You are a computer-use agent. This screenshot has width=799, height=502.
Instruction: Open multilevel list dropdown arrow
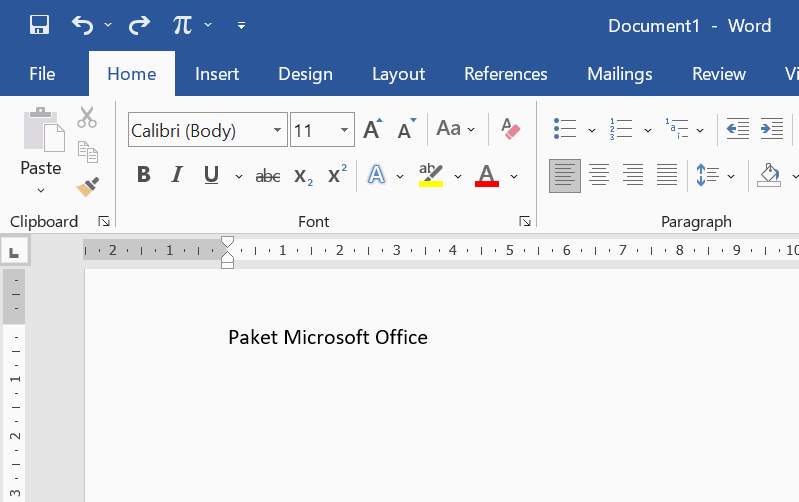(700, 130)
